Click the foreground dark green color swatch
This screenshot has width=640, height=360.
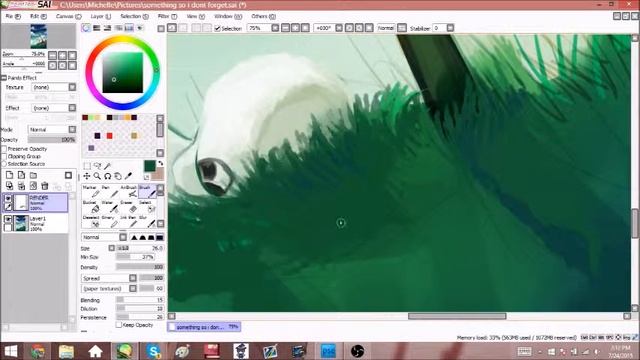click(149, 165)
